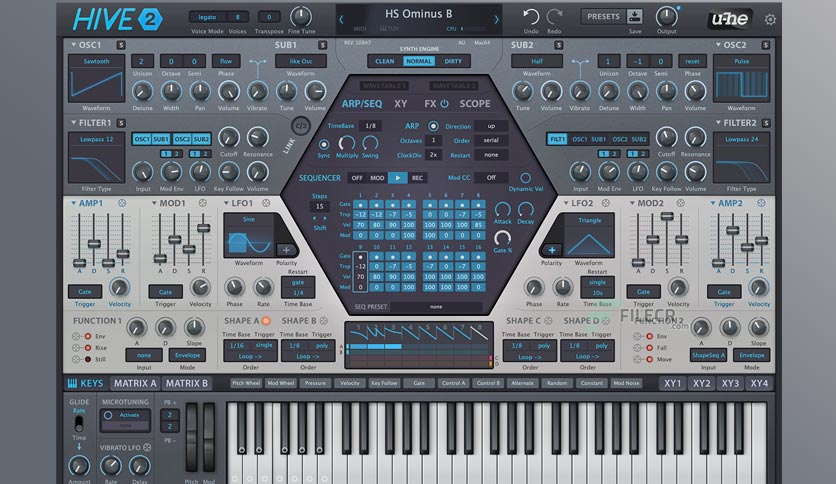Toggle SUB1 solo S icon
Image resolution: width=836 pixels, height=484 pixels.
click(323, 45)
